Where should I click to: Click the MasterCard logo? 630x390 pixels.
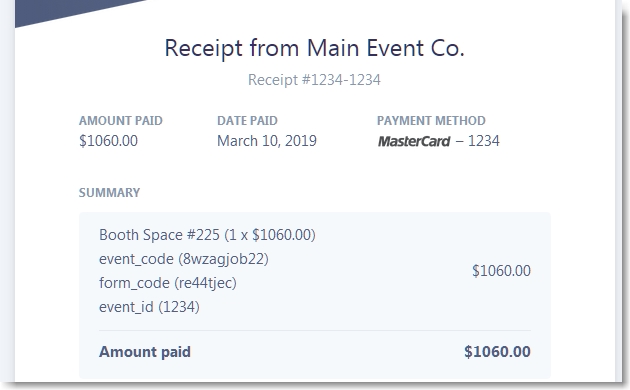click(x=414, y=141)
